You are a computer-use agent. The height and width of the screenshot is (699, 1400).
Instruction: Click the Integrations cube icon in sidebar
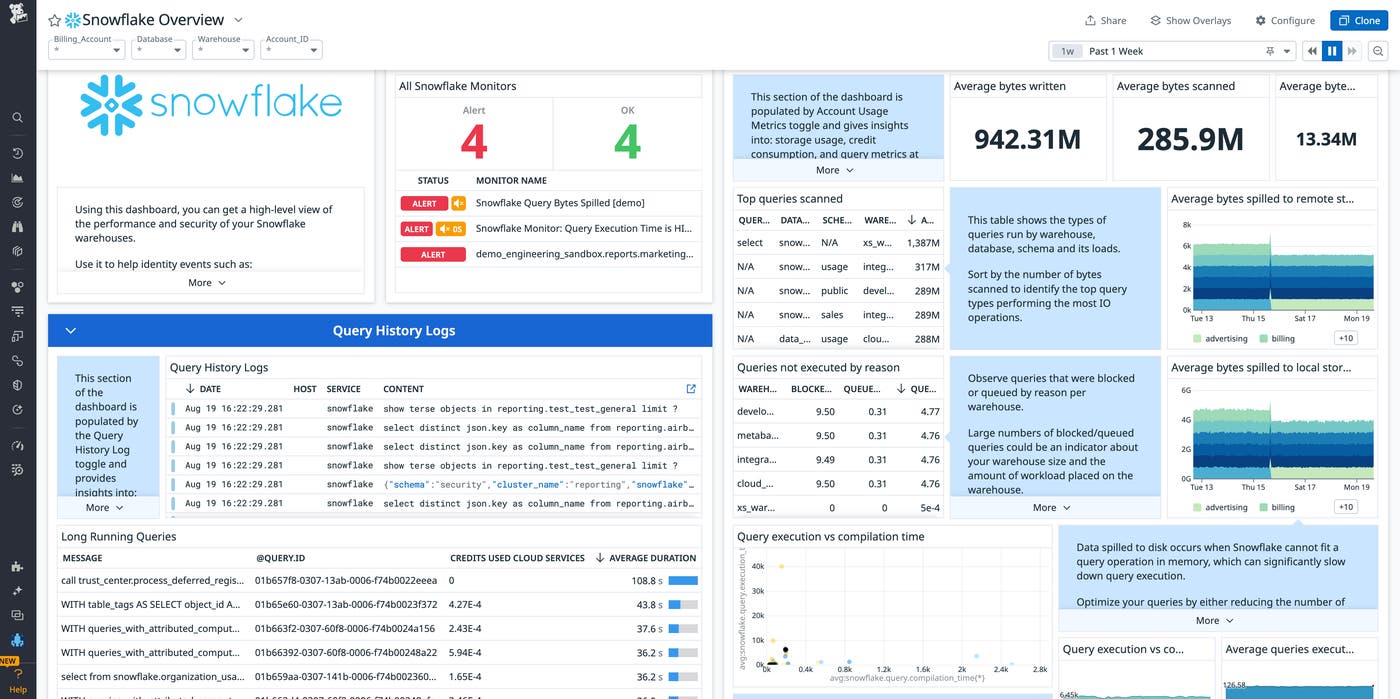(x=17, y=251)
